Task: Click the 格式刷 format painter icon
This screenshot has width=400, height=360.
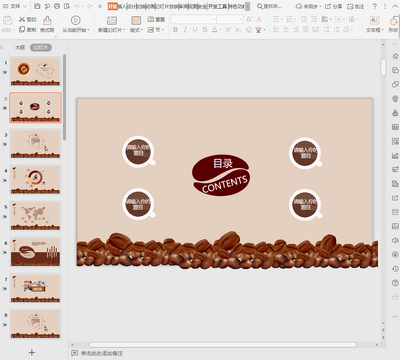Action: point(47,21)
